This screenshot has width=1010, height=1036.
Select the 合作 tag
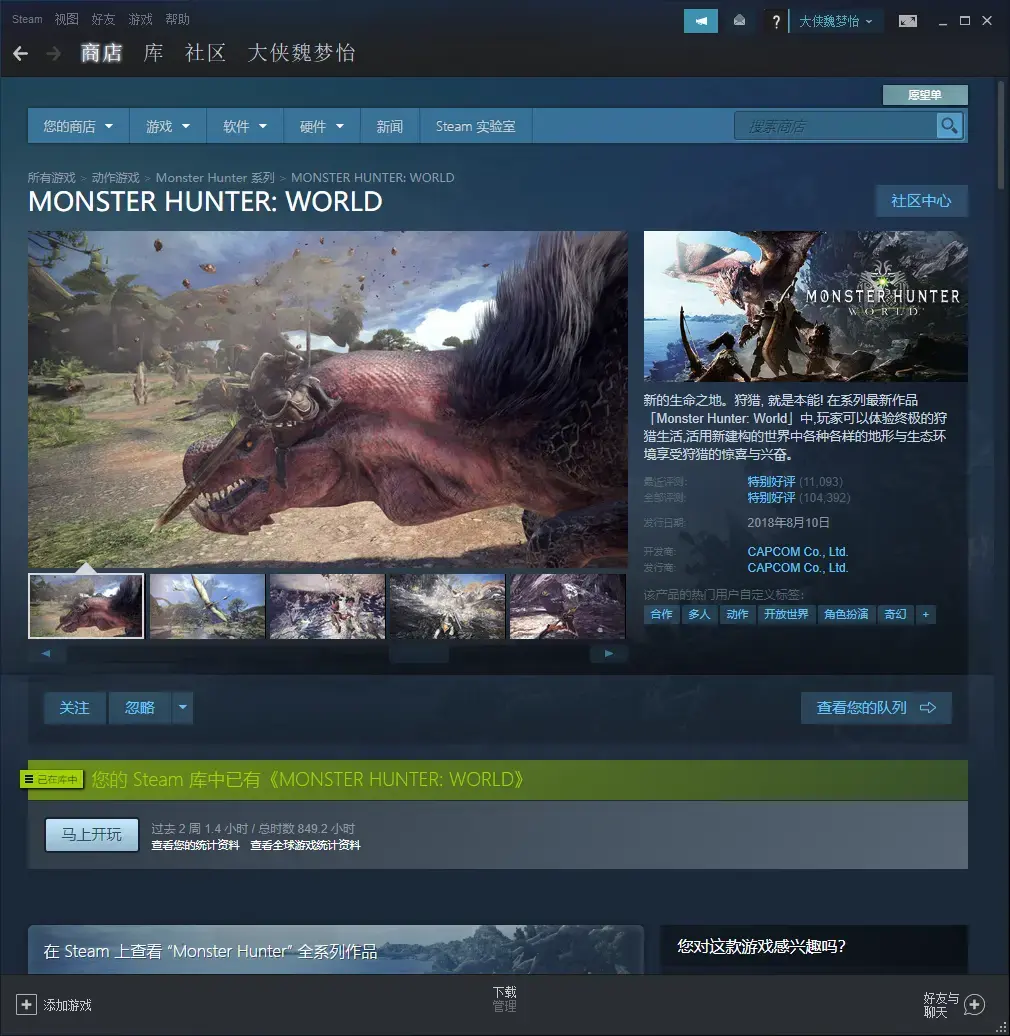[661, 614]
